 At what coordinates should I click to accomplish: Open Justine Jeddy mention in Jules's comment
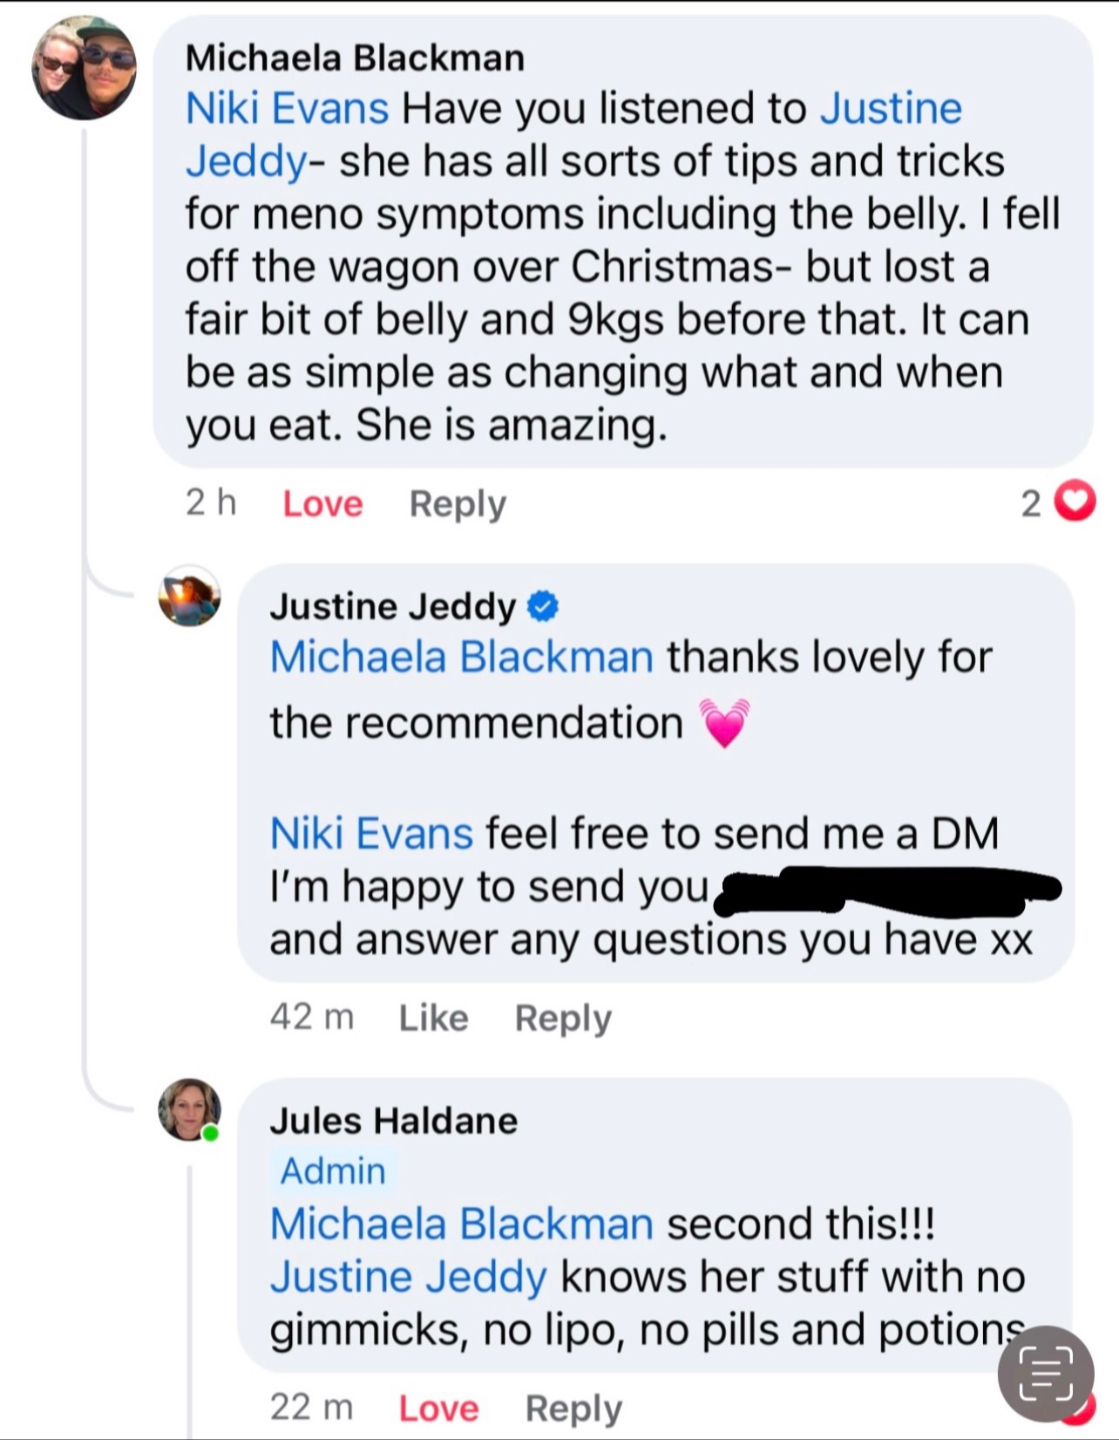[x=408, y=1277]
